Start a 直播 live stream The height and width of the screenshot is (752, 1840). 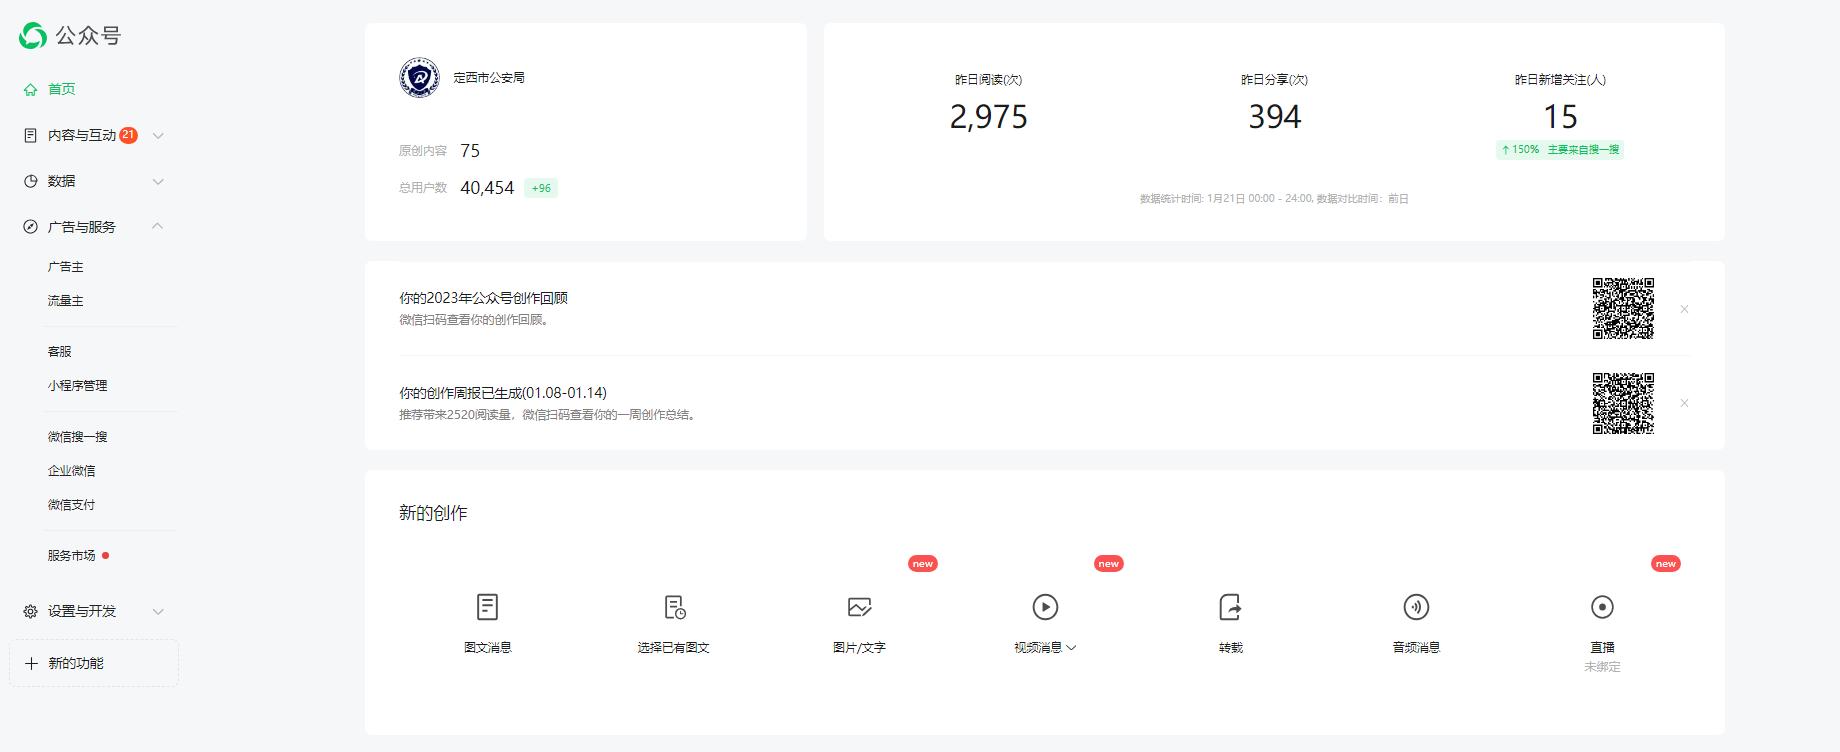tap(1602, 607)
